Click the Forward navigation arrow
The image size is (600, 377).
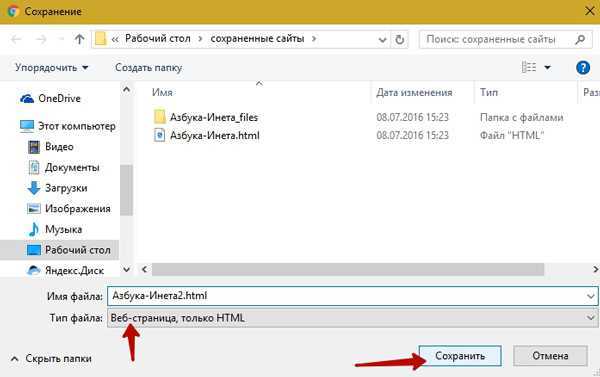(41, 39)
